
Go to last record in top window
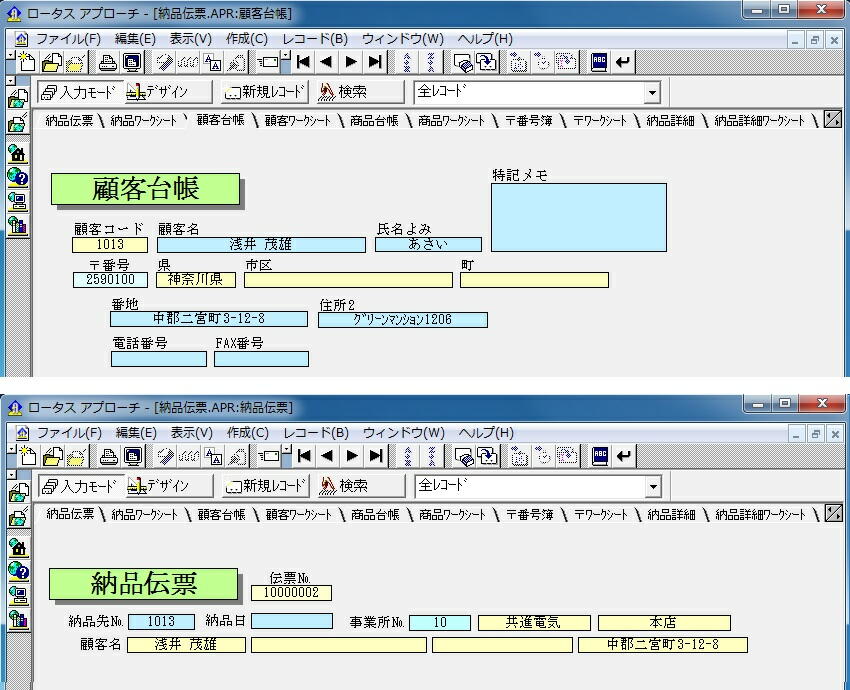click(x=375, y=62)
